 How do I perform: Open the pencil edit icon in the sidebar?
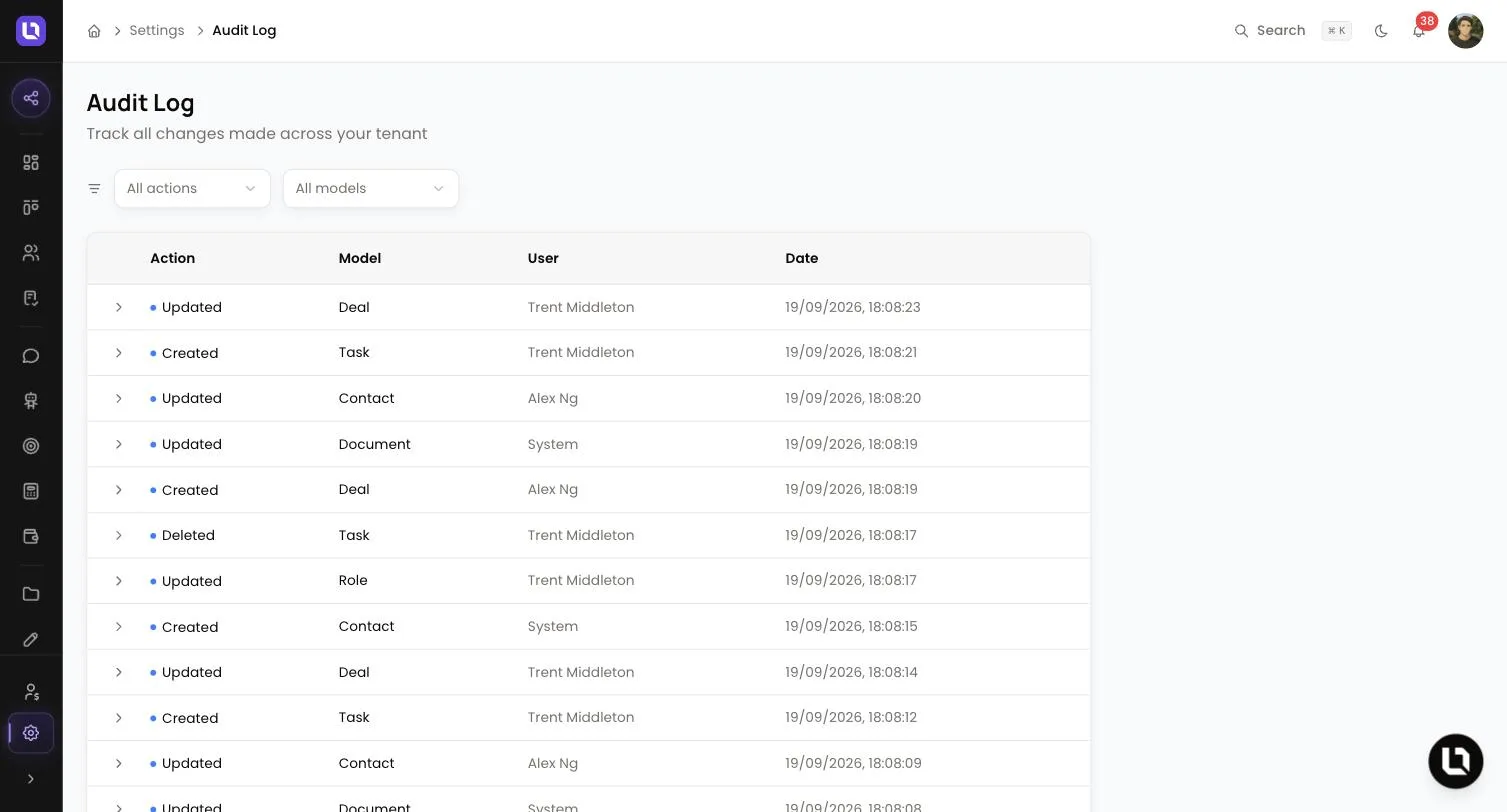[x=31, y=639]
